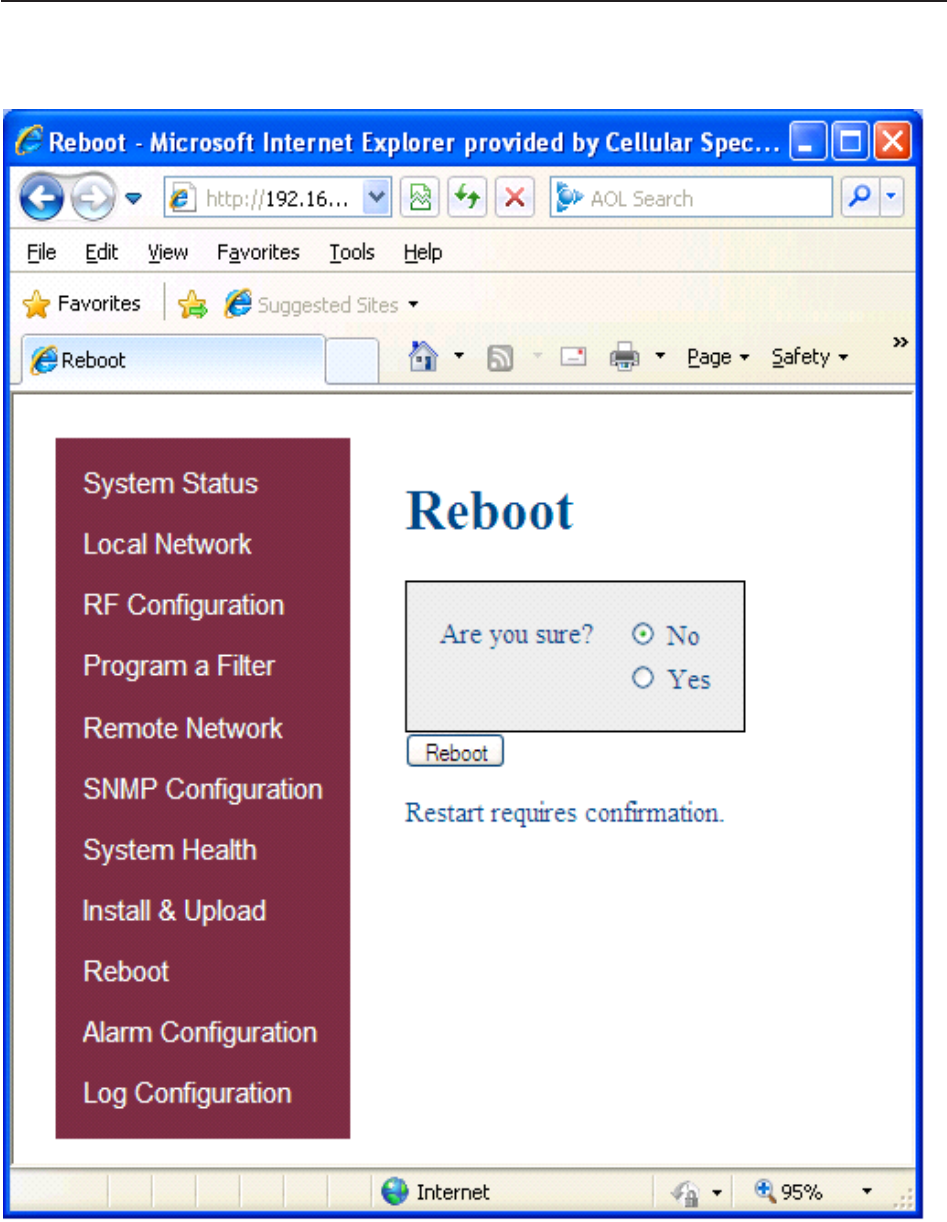This screenshot has width=947, height=1222.
Task: Click the Home icon in command bar
Action: 422,355
